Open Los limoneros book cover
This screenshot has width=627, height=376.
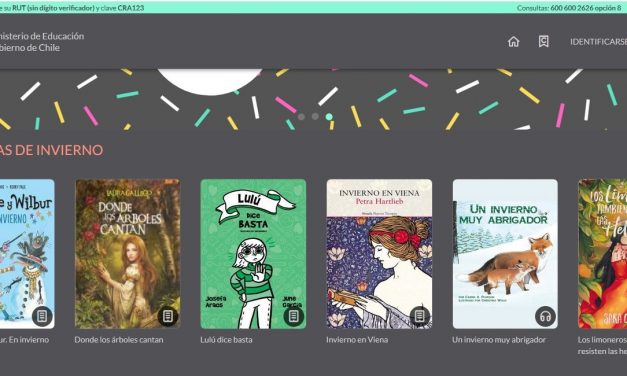tap(603, 254)
